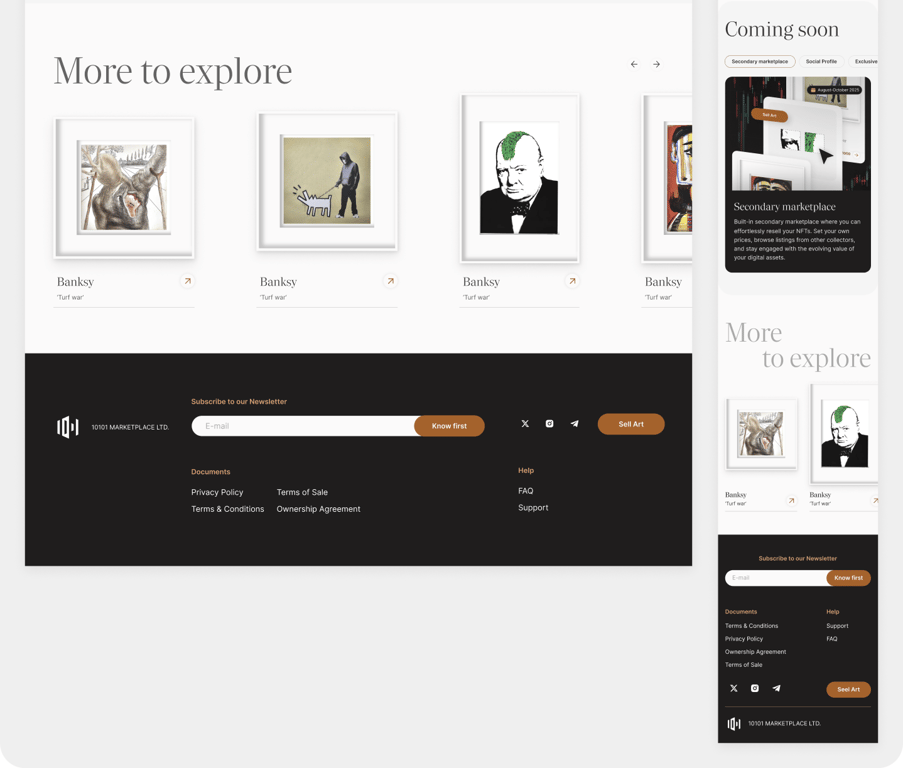Open Privacy Policy in desktop footer
This screenshot has width=903, height=768.
pyautogui.click(x=217, y=492)
